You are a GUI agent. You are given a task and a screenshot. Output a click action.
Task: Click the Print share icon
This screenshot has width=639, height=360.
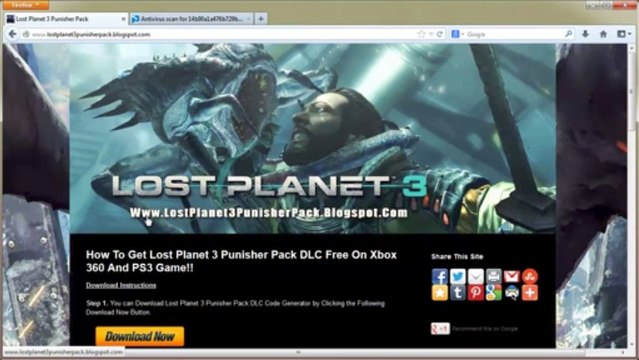point(494,276)
